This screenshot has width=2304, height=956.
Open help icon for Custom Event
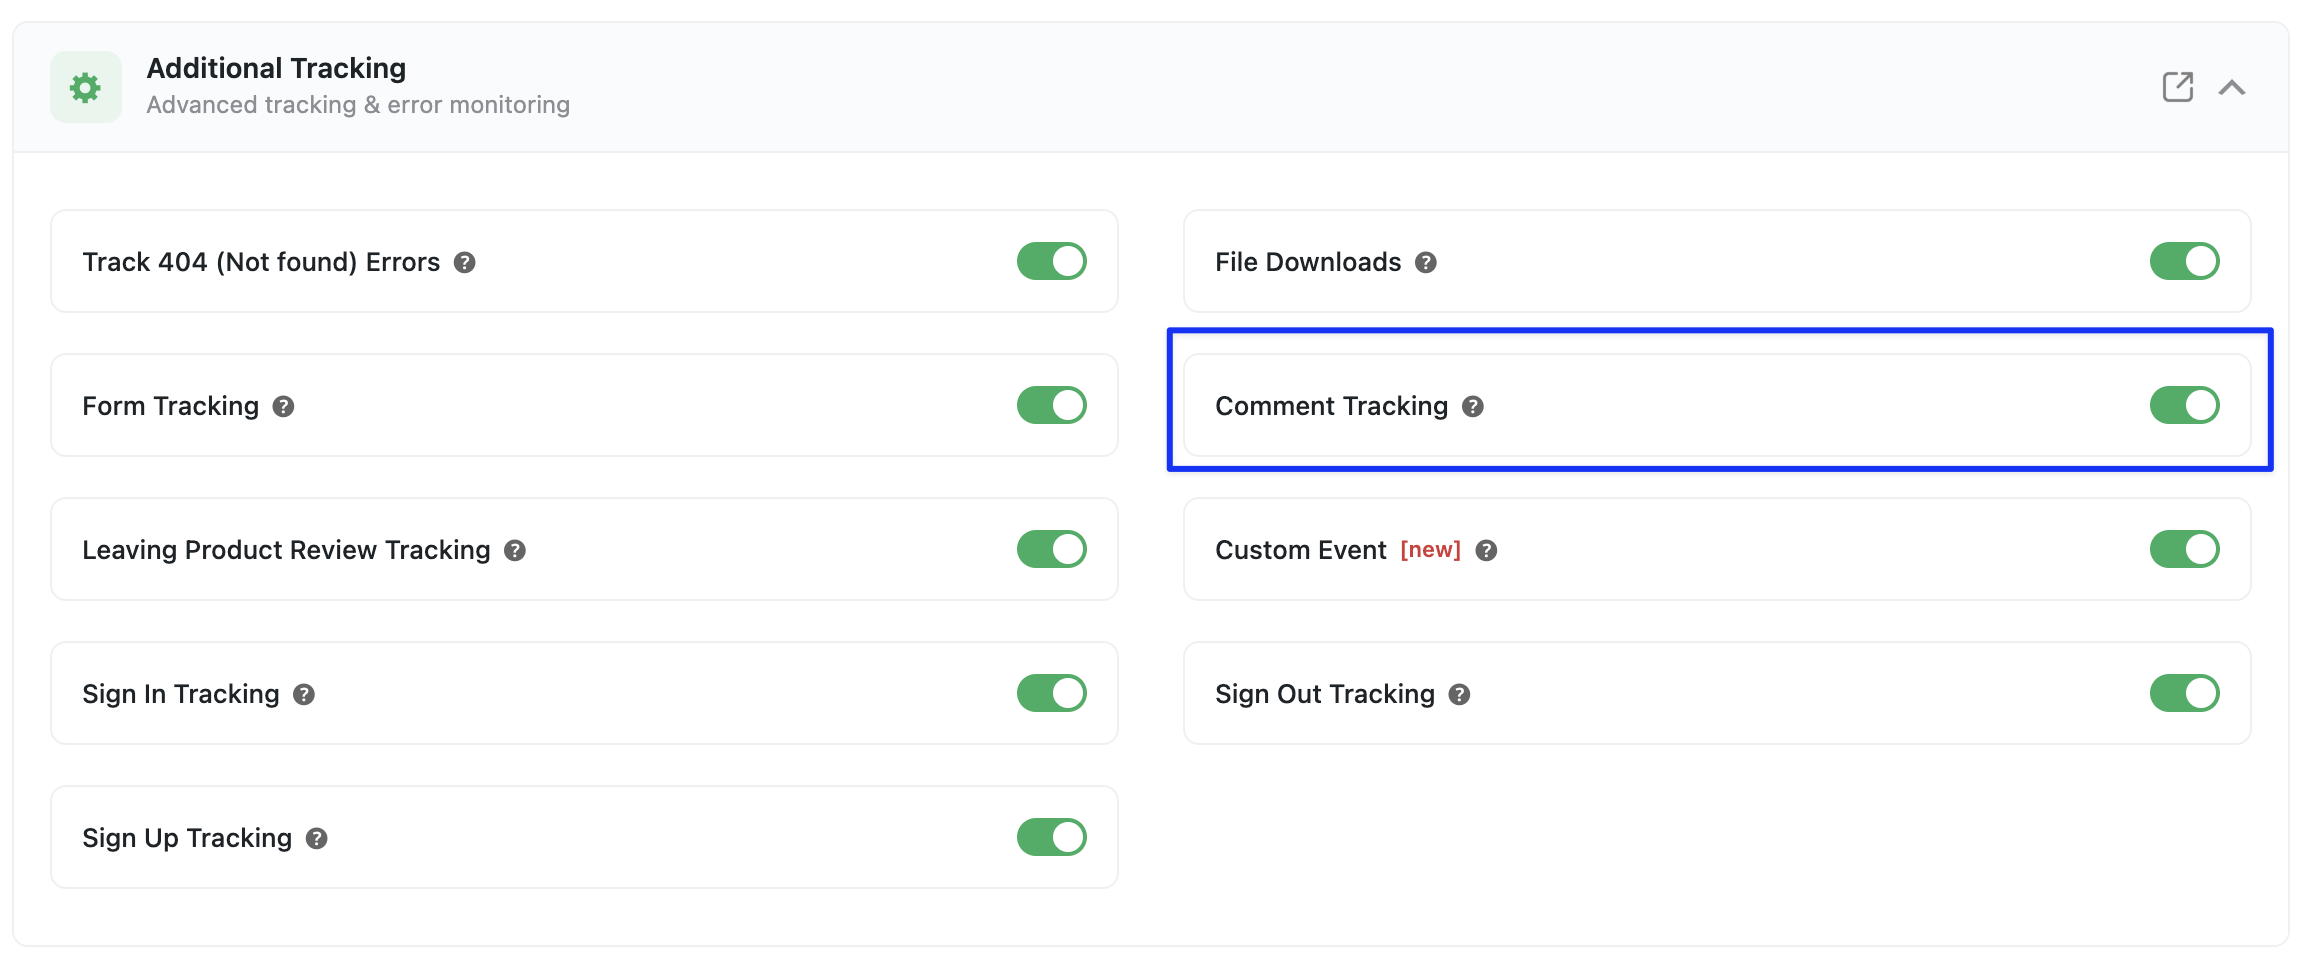pyautogui.click(x=1486, y=550)
